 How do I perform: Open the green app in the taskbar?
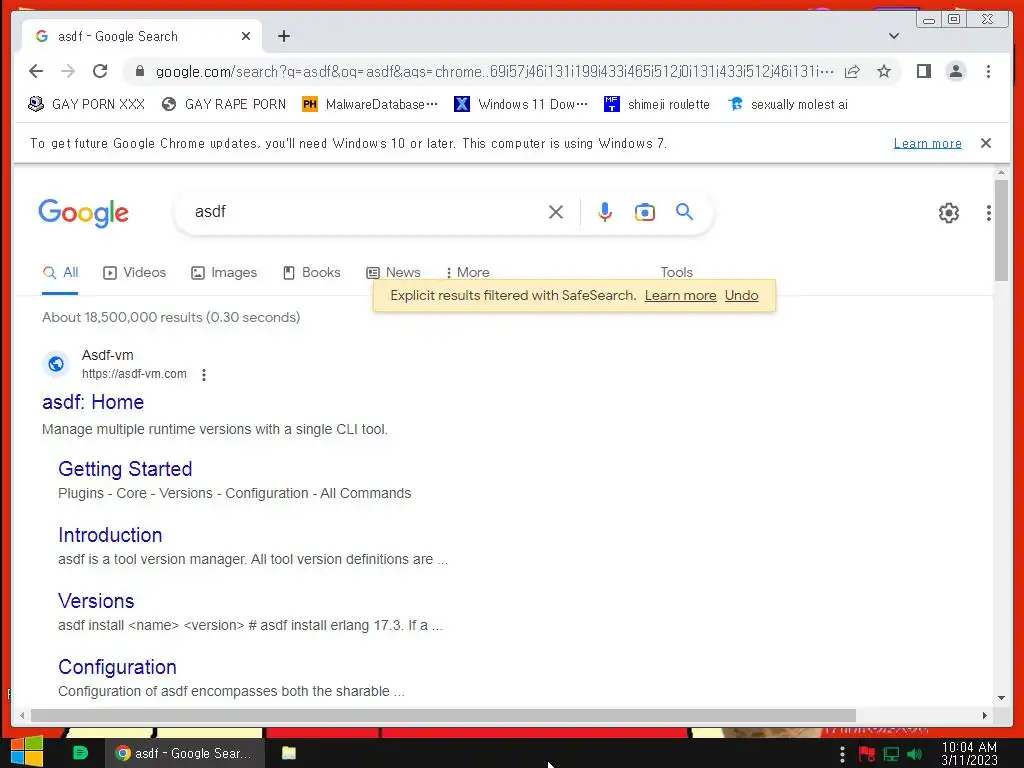[x=80, y=753]
